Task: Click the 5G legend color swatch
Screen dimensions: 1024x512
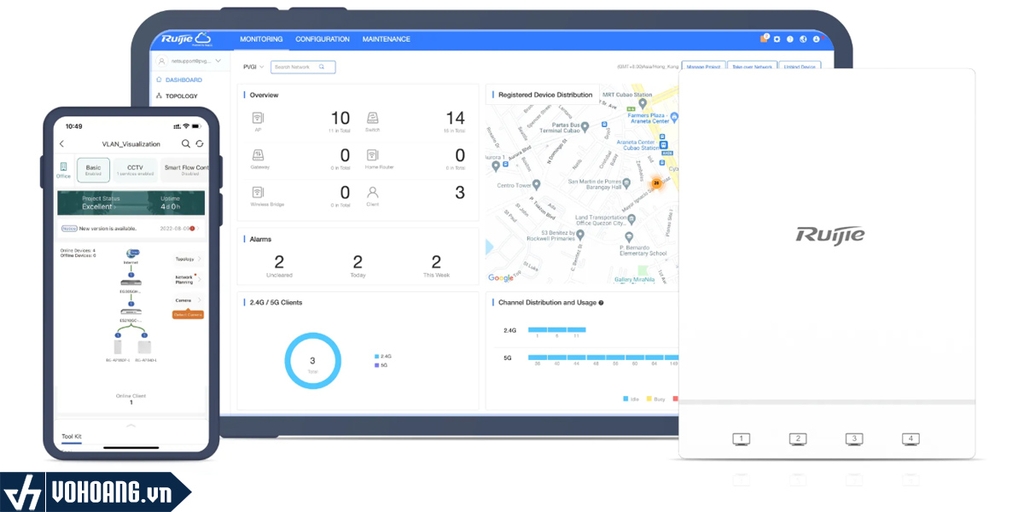Action: (377, 365)
